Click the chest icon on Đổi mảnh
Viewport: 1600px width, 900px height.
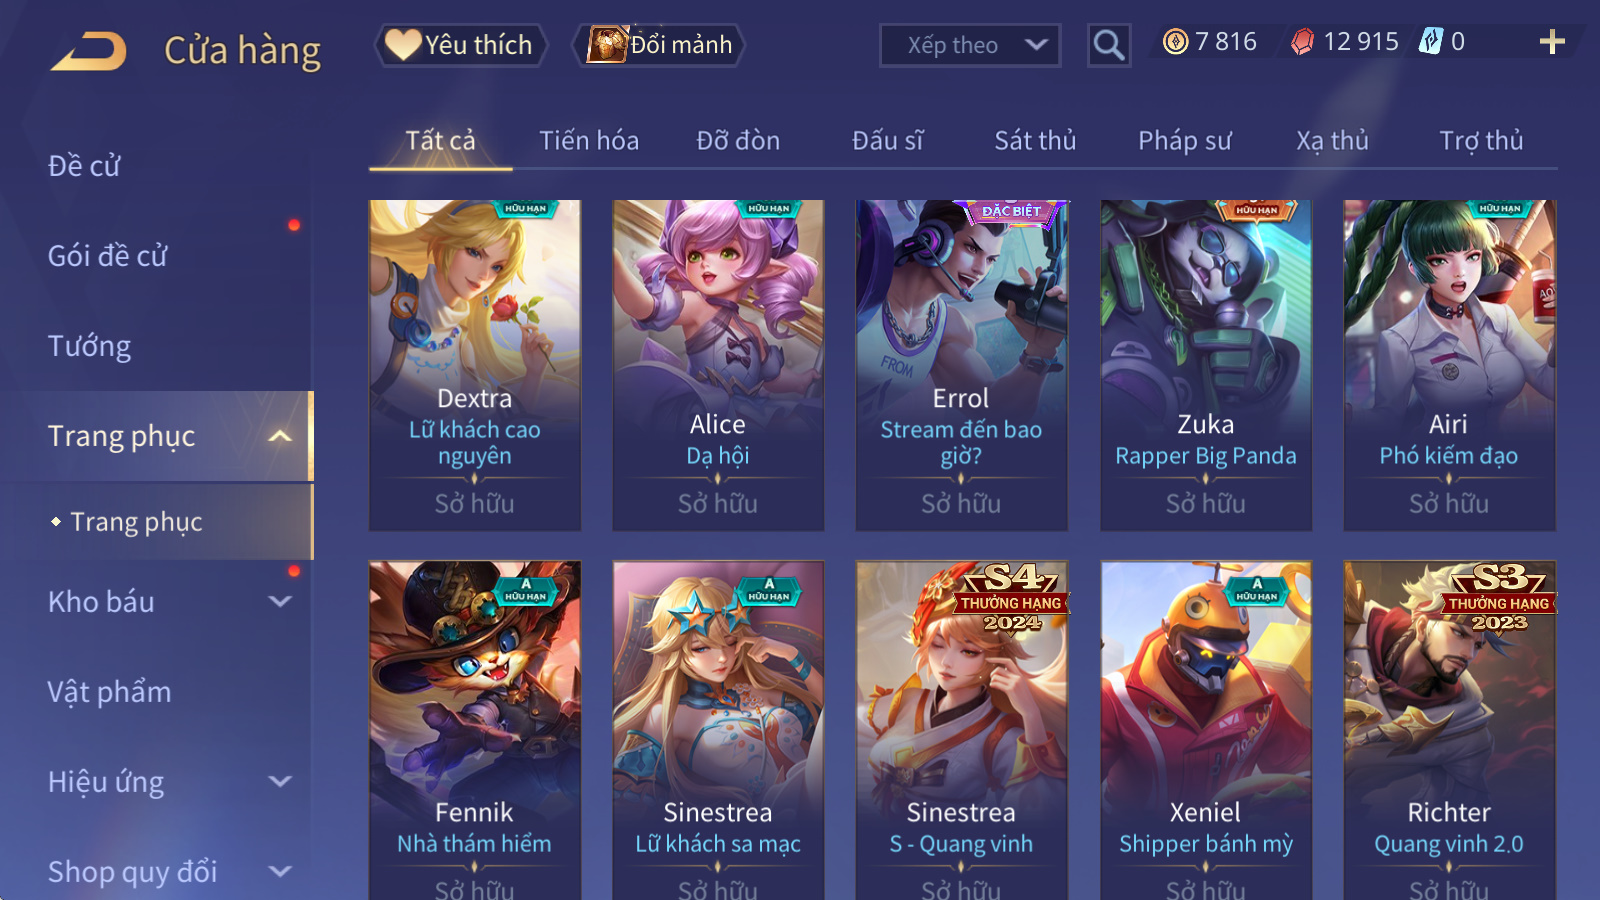click(x=607, y=45)
